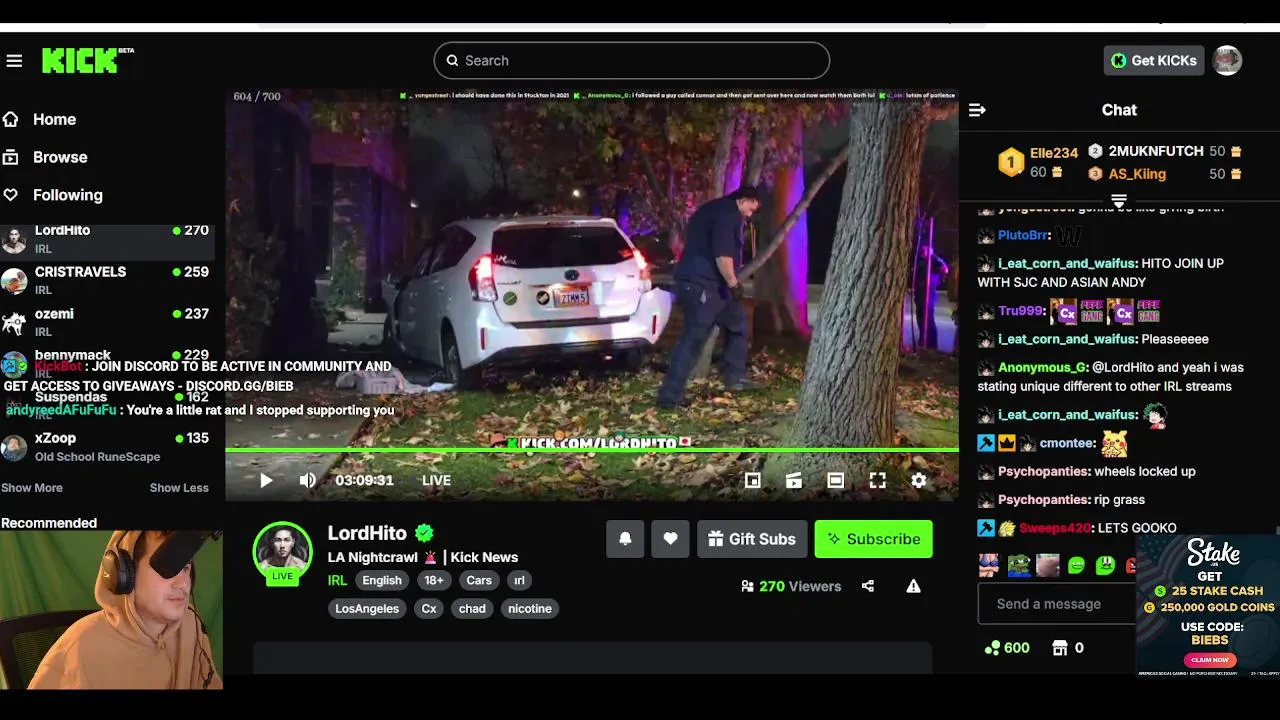Screen dimensions: 1280x720
Task: Open top gifter Elle234's profile
Action: pyautogui.click(x=1054, y=153)
